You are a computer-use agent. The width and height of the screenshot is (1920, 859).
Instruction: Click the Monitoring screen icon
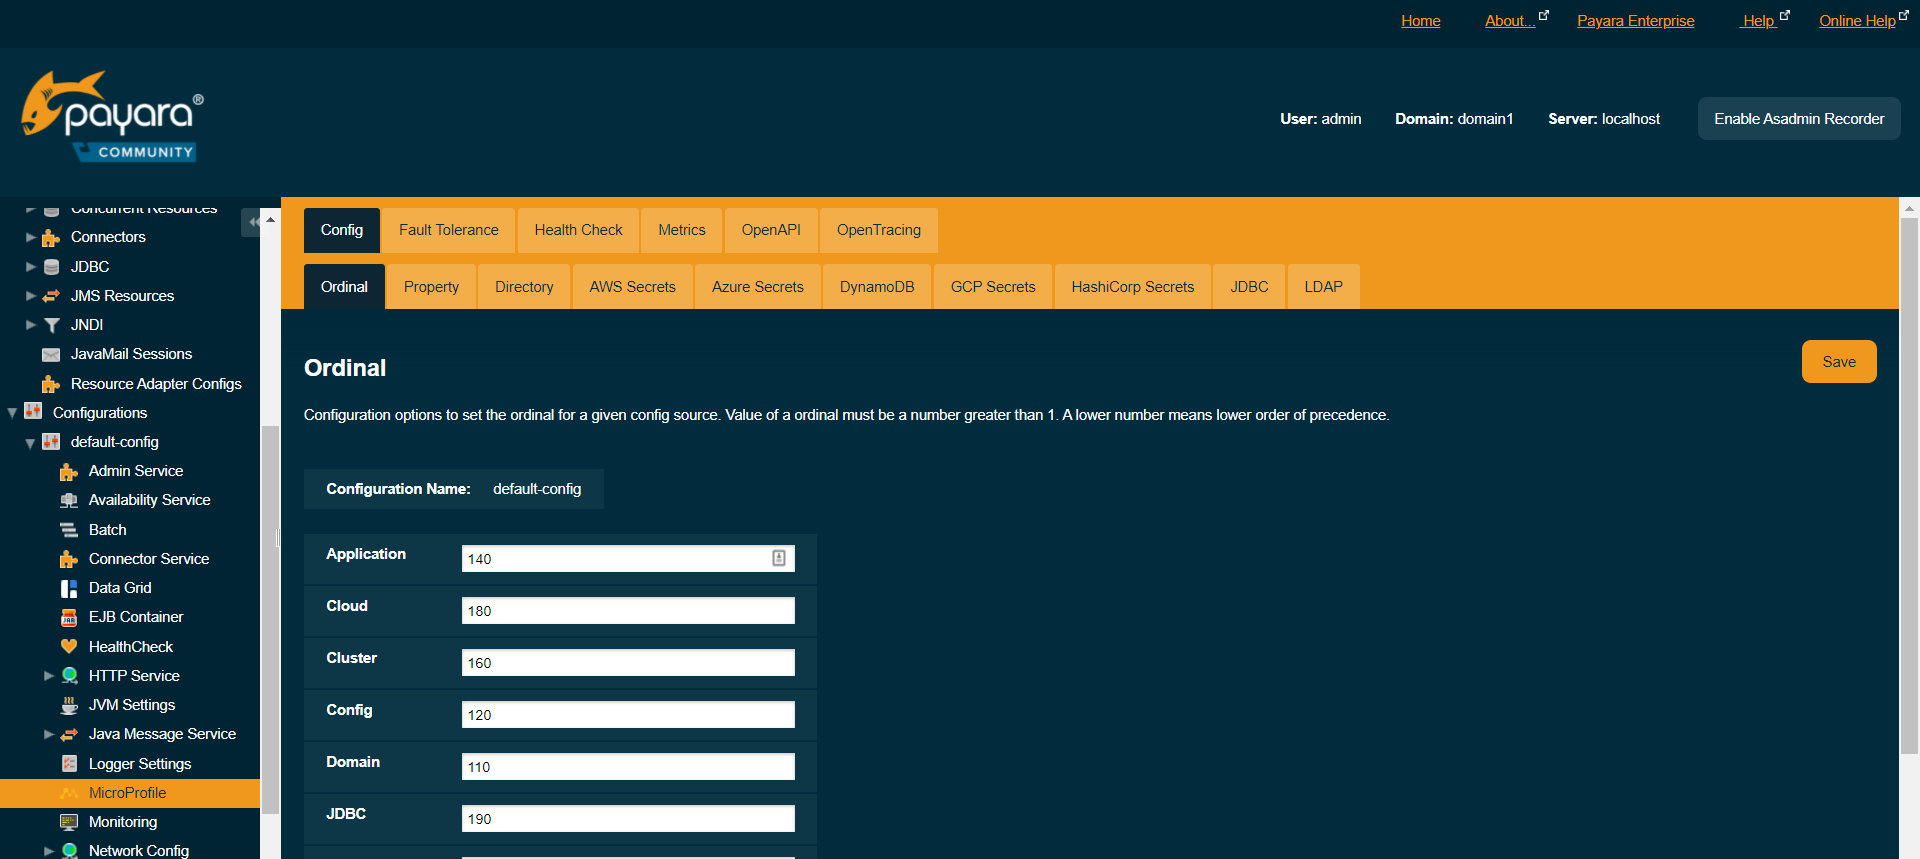(x=69, y=822)
